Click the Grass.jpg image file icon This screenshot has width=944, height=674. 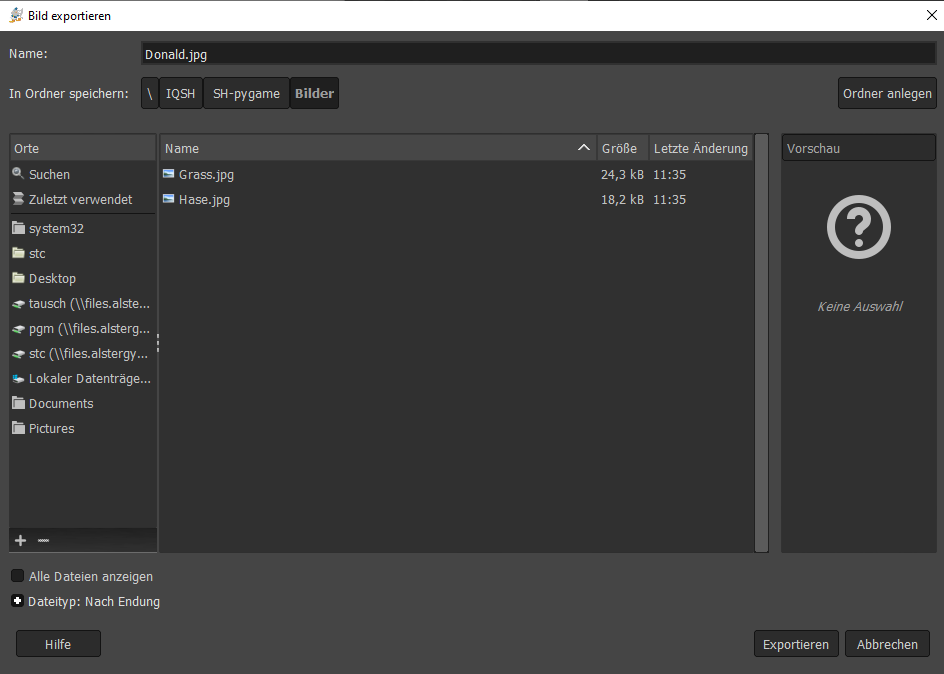point(168,174)
